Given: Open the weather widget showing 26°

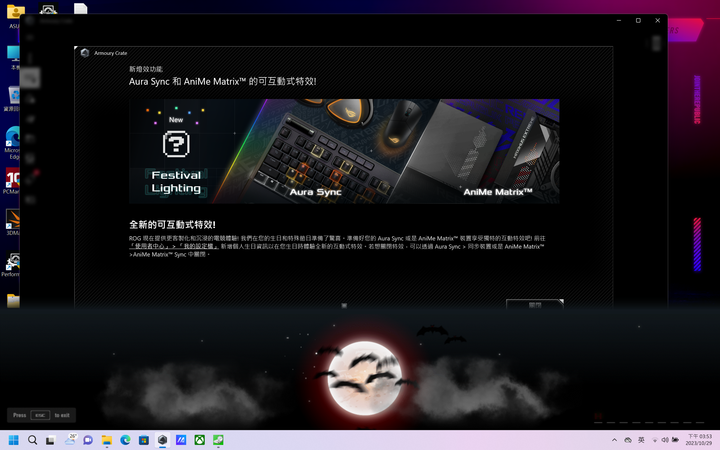Looking at the screenshot, I should click(70, 439).
